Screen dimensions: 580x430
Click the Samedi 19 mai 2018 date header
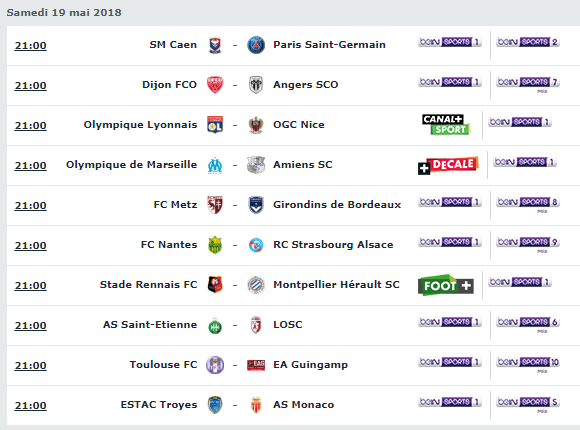pos(64,13)
